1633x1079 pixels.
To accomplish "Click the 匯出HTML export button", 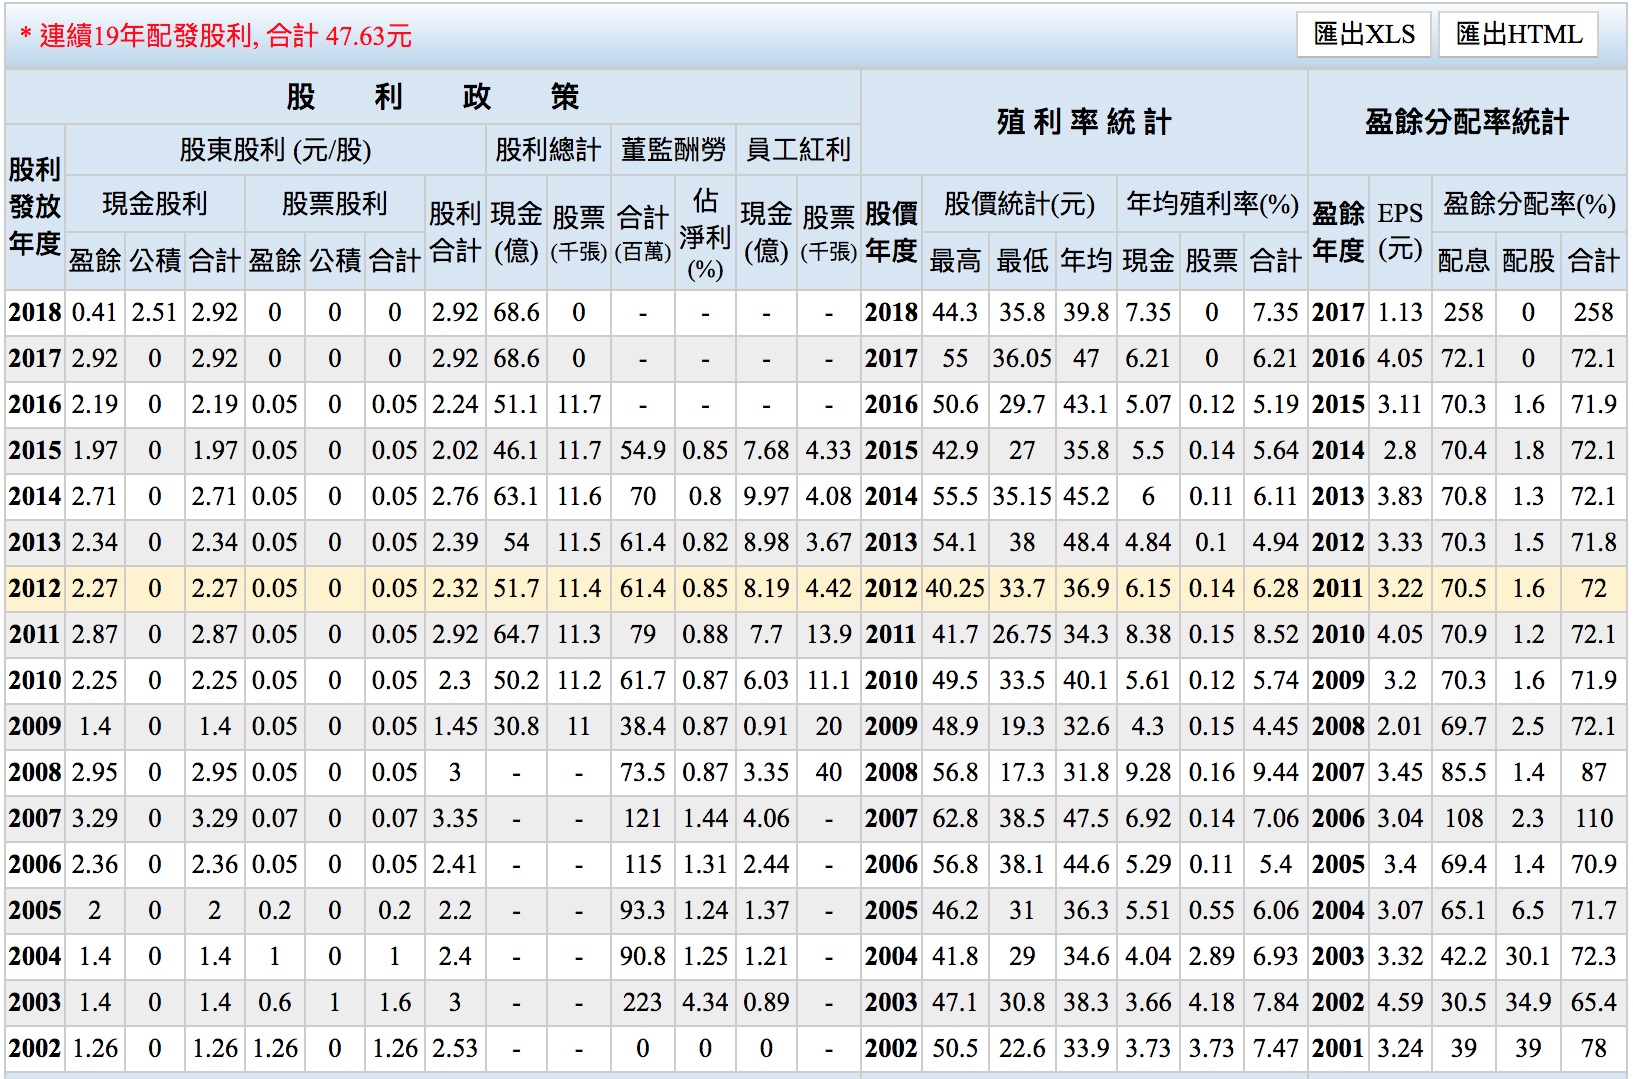I will coord(1518,35).
